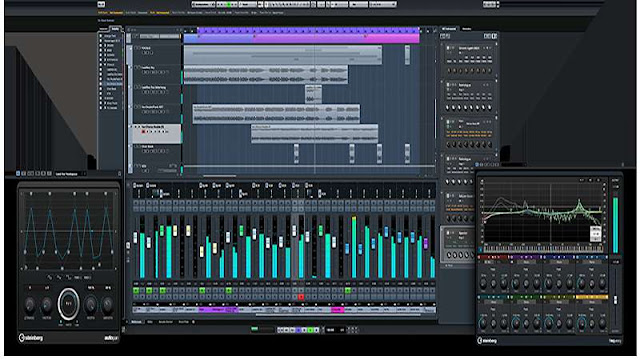Click the red record button on highlighted track
The height and width of the screenshot is (360, 640).
[143, 132]
